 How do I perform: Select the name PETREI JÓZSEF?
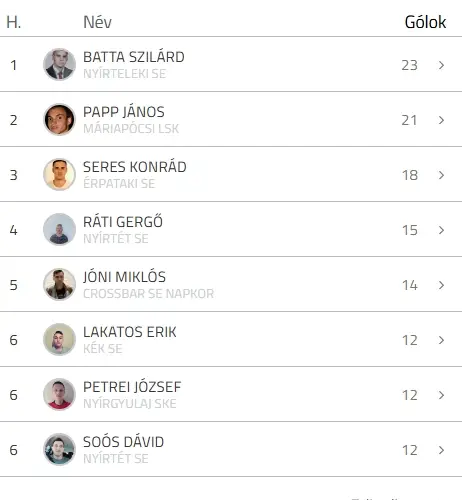[x=132, y=387]
